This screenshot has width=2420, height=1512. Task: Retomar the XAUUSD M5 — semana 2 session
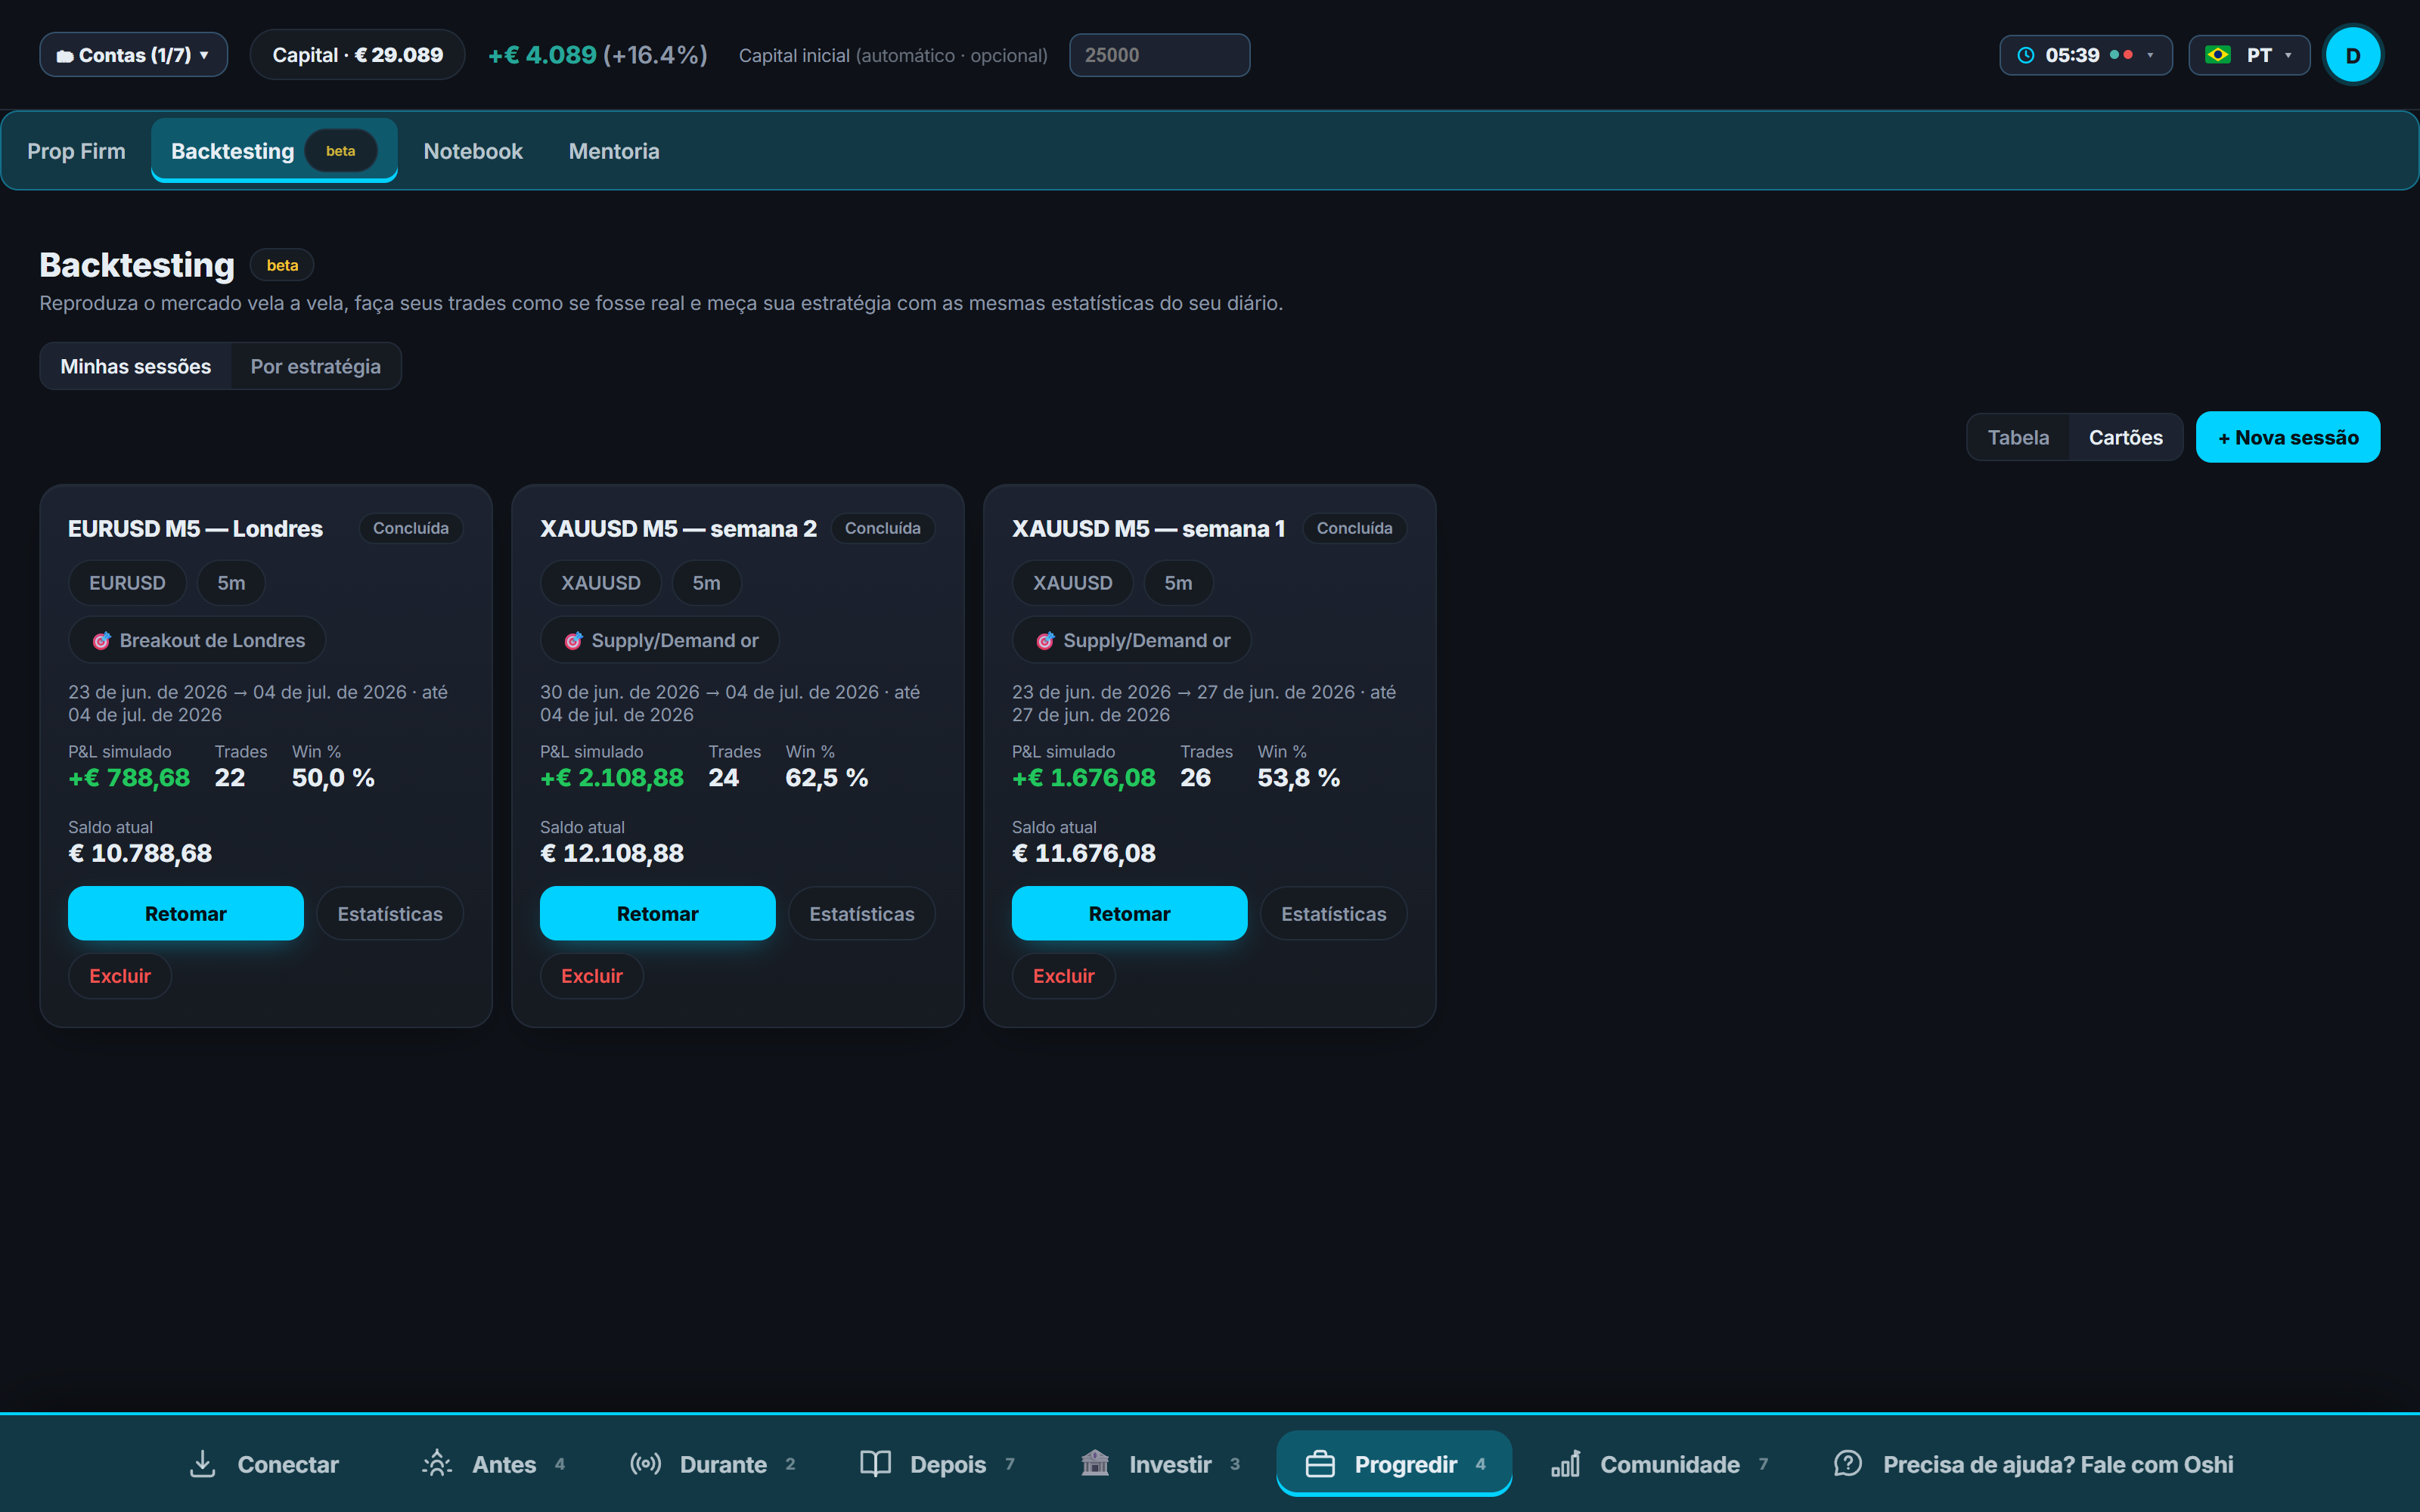[657, 913]
